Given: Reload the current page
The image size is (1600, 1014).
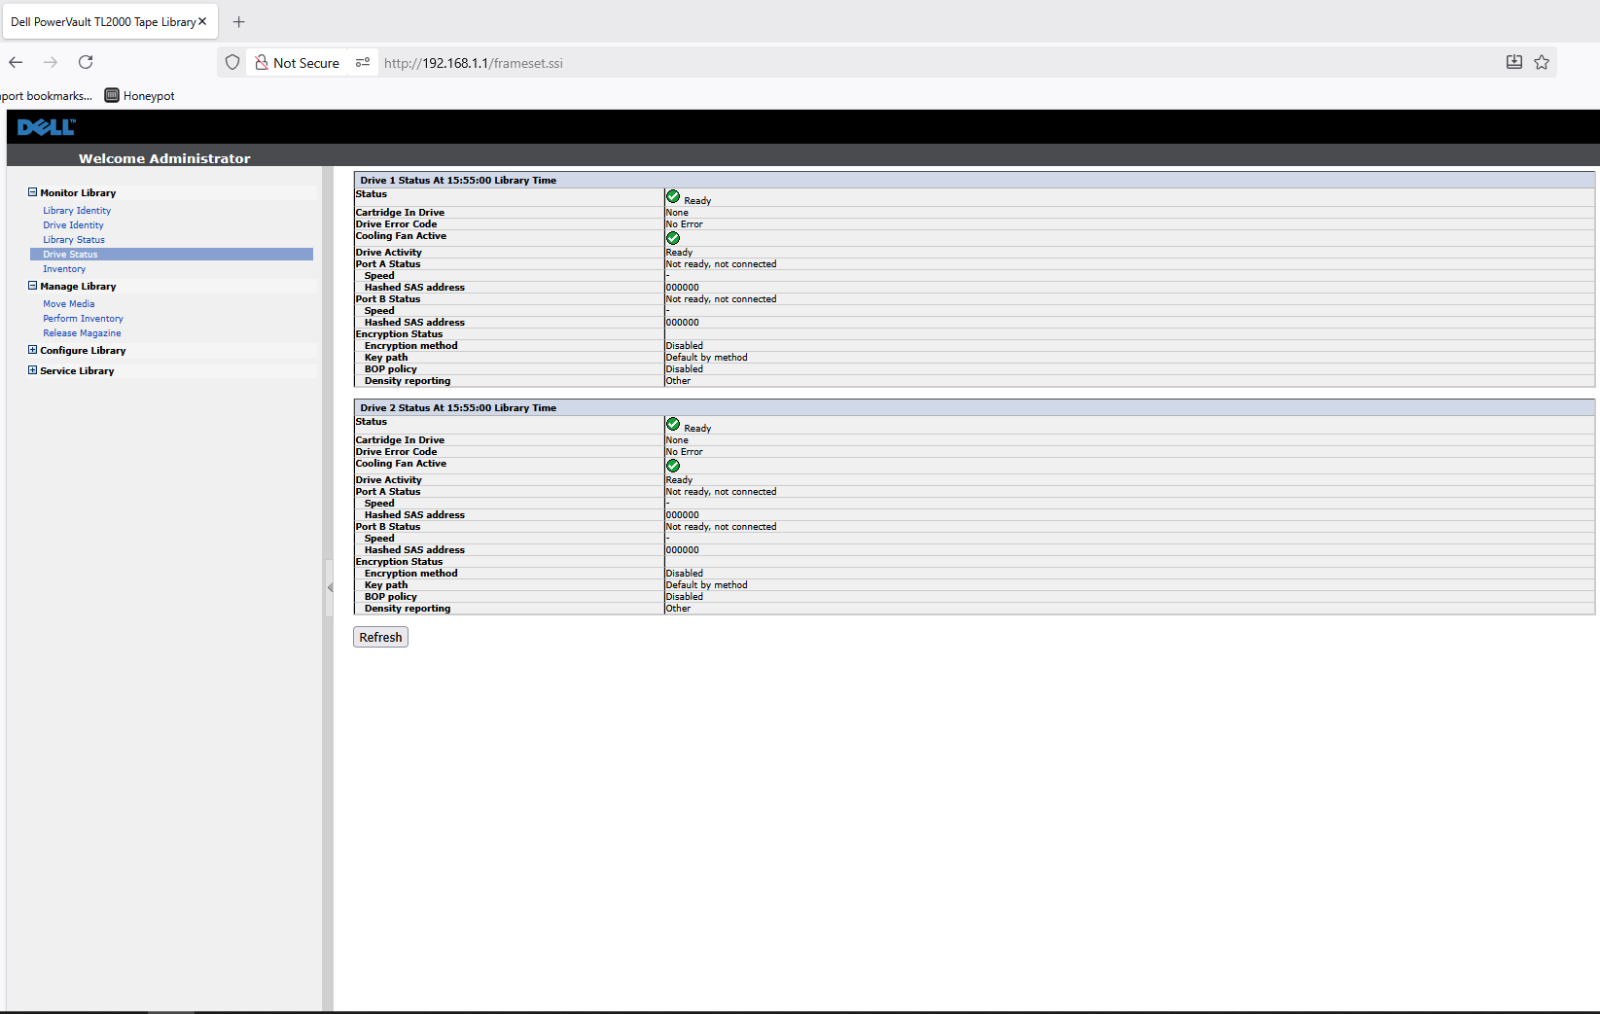Looking at the screenshot, I should coord(86,62).
